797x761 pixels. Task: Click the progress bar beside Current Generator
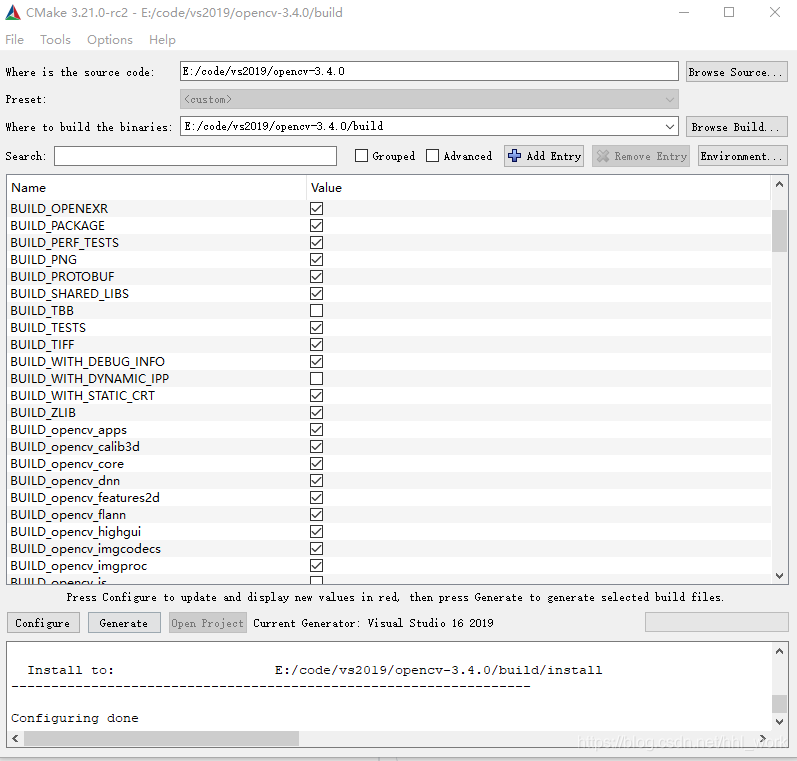(x=717, y=622)
